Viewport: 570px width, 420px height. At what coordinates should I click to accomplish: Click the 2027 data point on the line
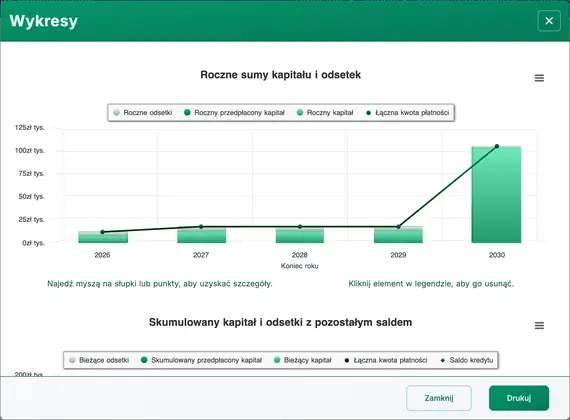[x=201, y=227]
